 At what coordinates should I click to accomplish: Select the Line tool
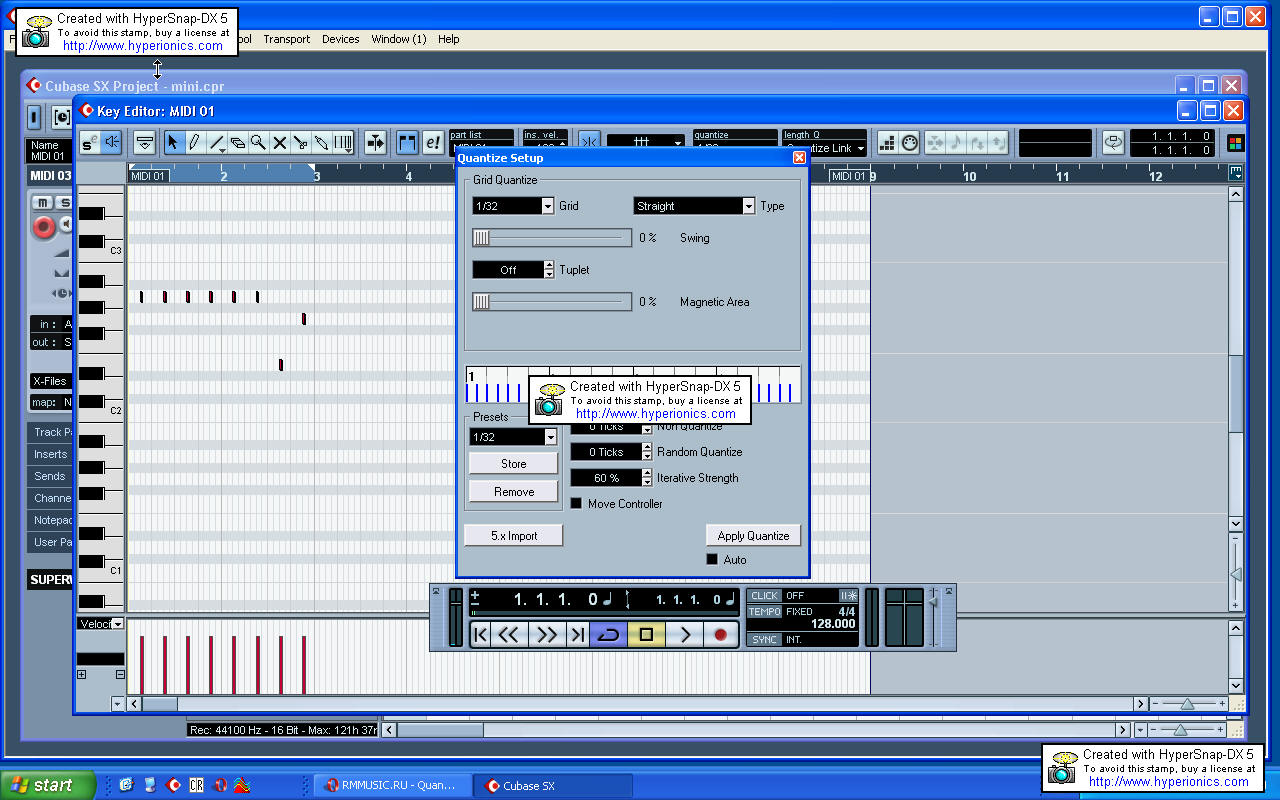pyautogui.click(x=216, y=143)
